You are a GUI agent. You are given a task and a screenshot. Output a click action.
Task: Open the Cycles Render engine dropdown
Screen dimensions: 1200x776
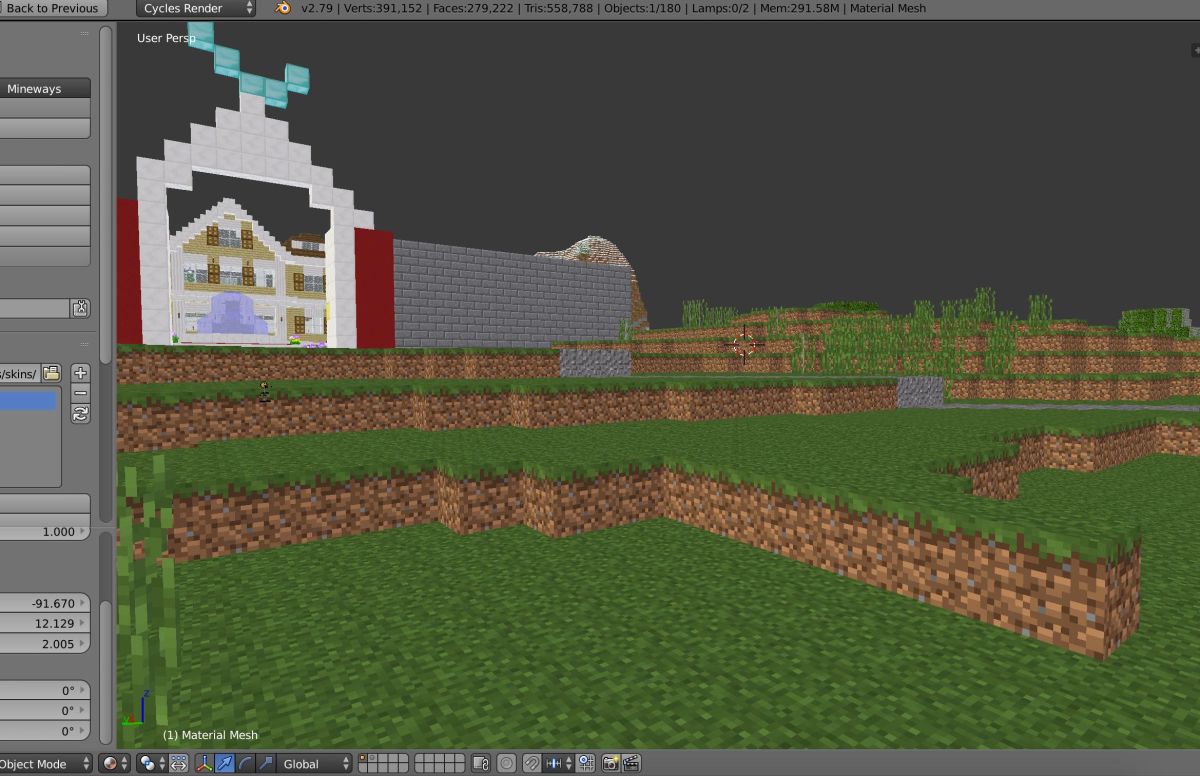[196, 8]
